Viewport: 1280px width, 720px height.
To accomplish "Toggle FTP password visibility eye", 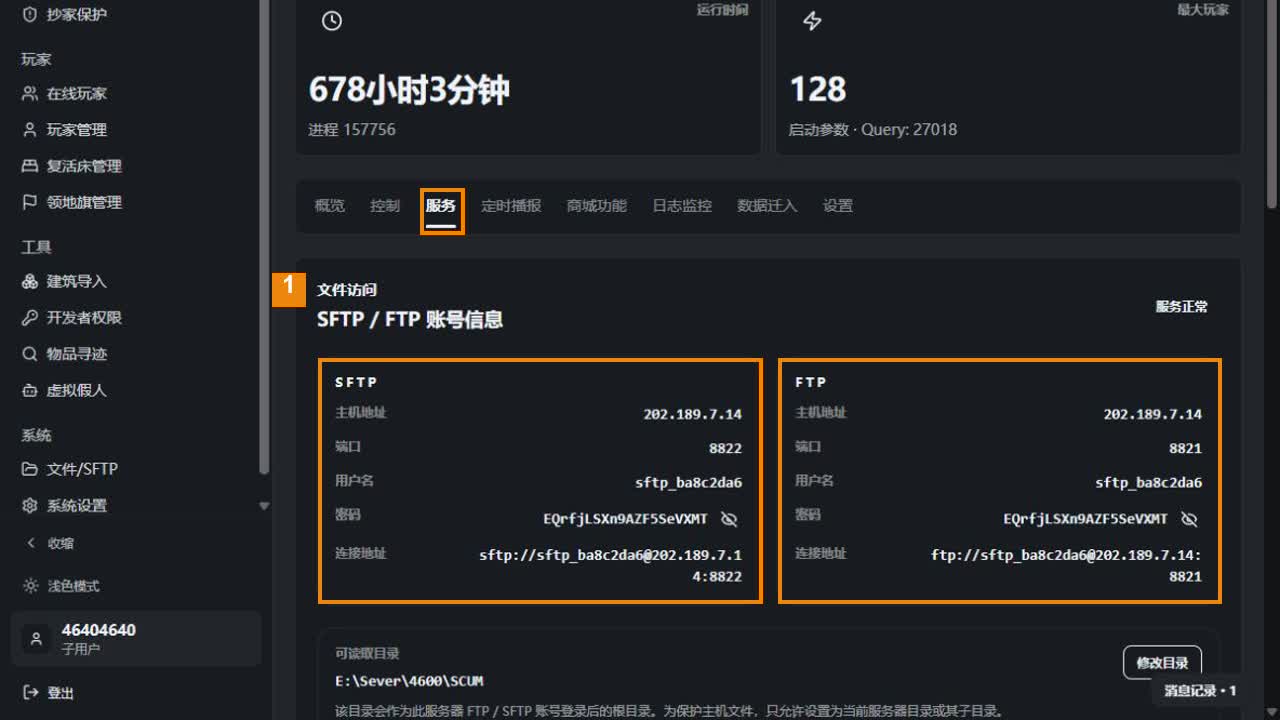I will click(1189, 519).
